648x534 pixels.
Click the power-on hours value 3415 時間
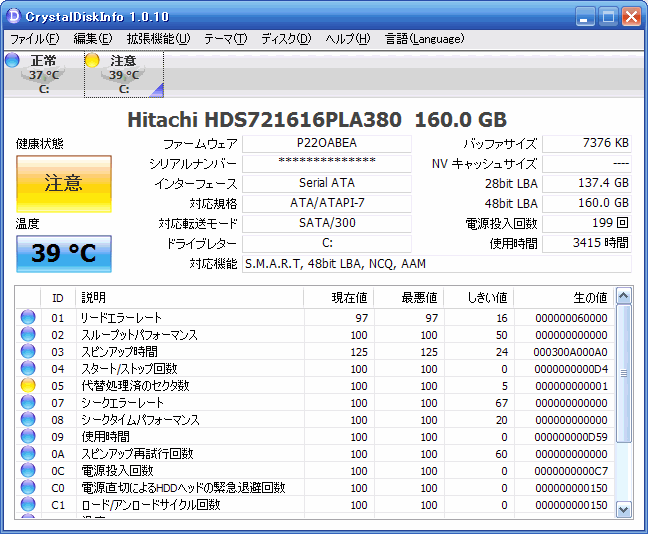(x=587, y=243)
